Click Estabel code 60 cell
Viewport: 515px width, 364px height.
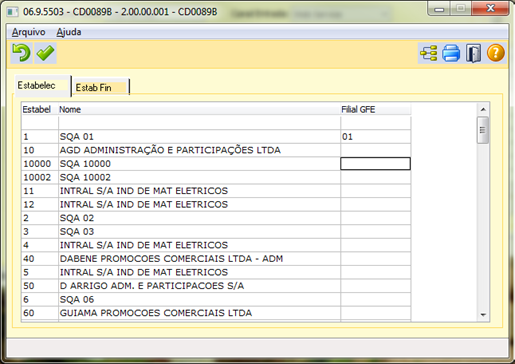(40, 313)
